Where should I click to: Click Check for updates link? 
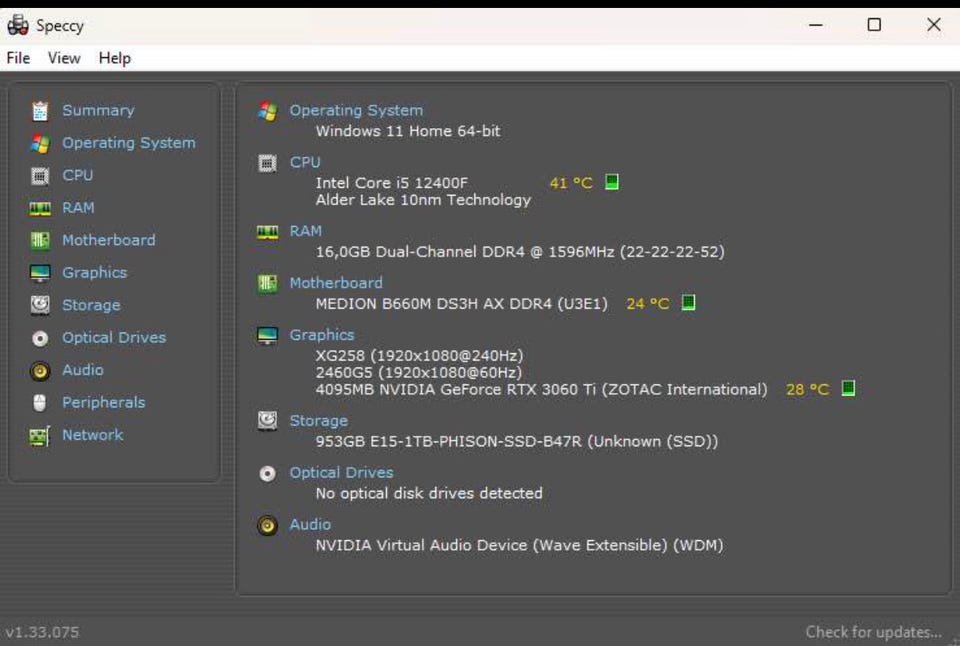point(873,632)
